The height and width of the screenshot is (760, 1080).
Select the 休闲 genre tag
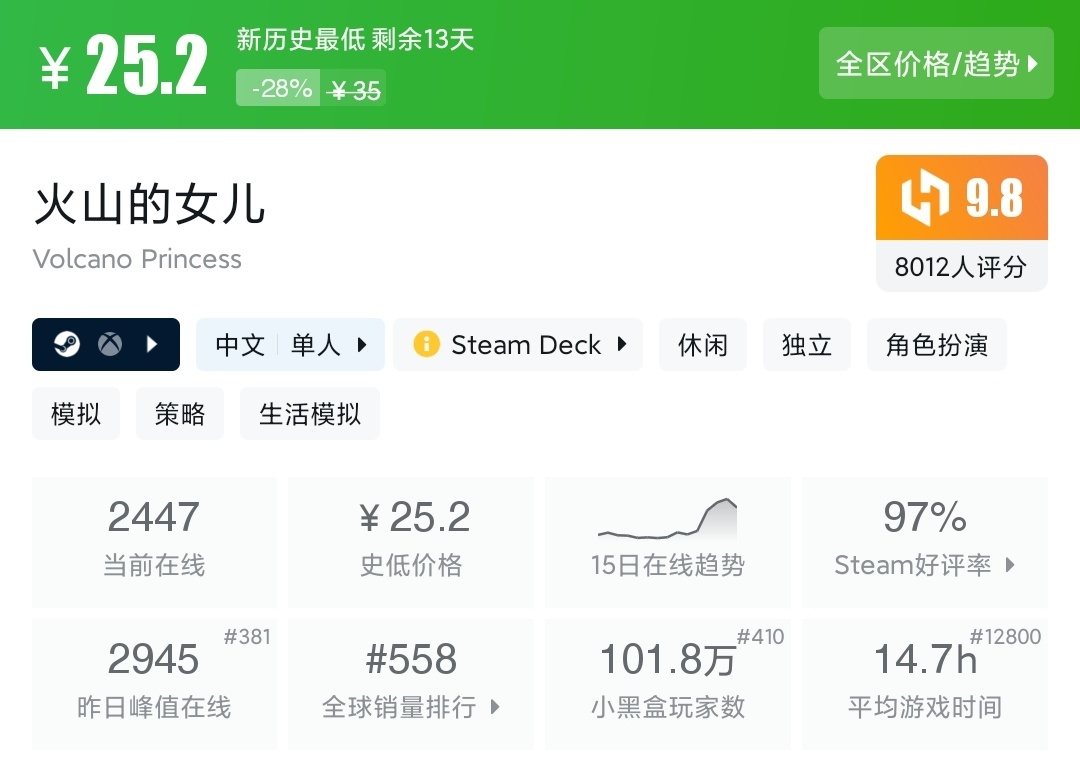click(x=703, y=345)
